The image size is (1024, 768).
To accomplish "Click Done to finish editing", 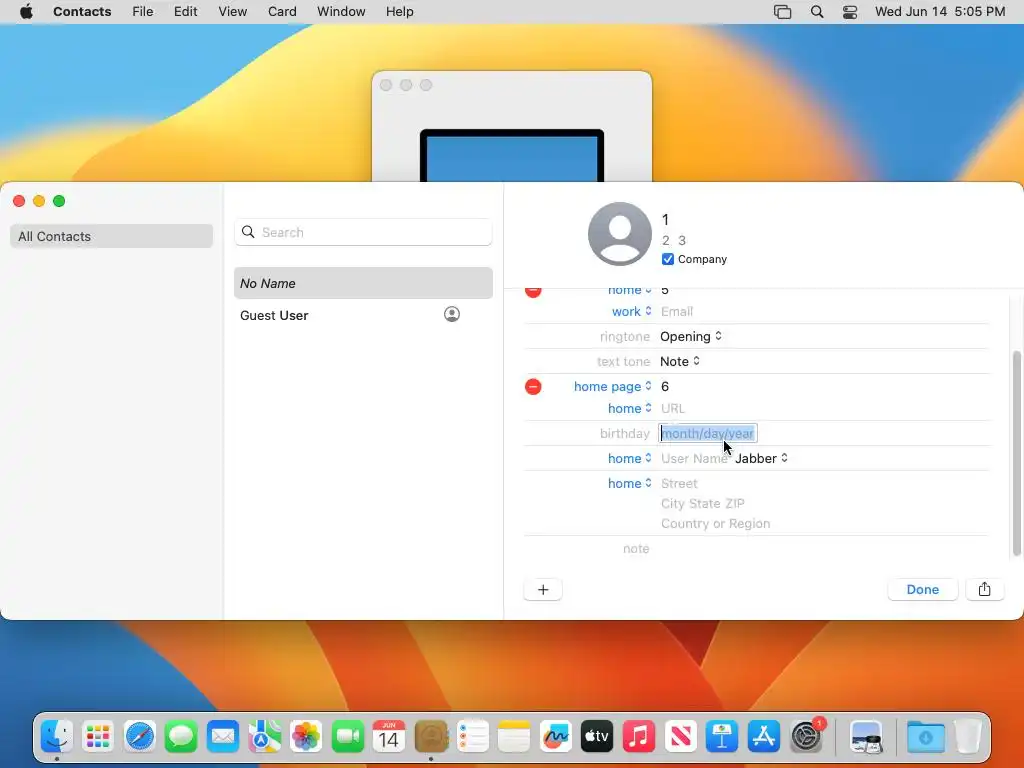I will (x=922, y=590).
